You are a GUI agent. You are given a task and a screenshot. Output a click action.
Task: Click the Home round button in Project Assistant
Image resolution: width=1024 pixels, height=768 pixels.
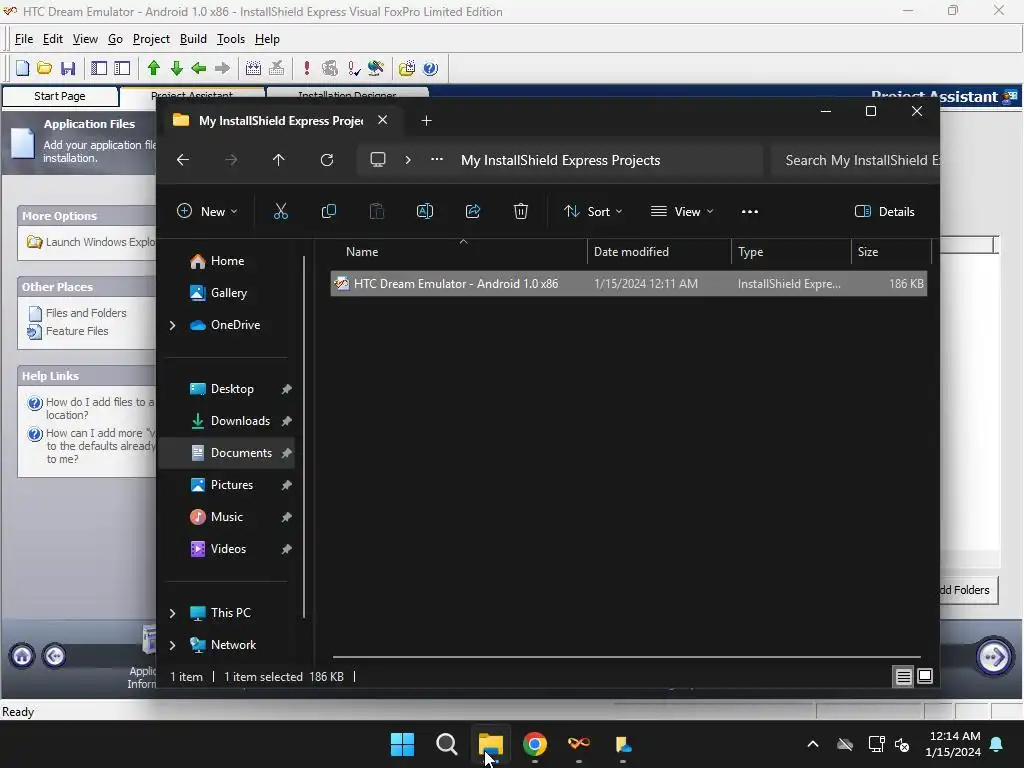pos(22,656)
